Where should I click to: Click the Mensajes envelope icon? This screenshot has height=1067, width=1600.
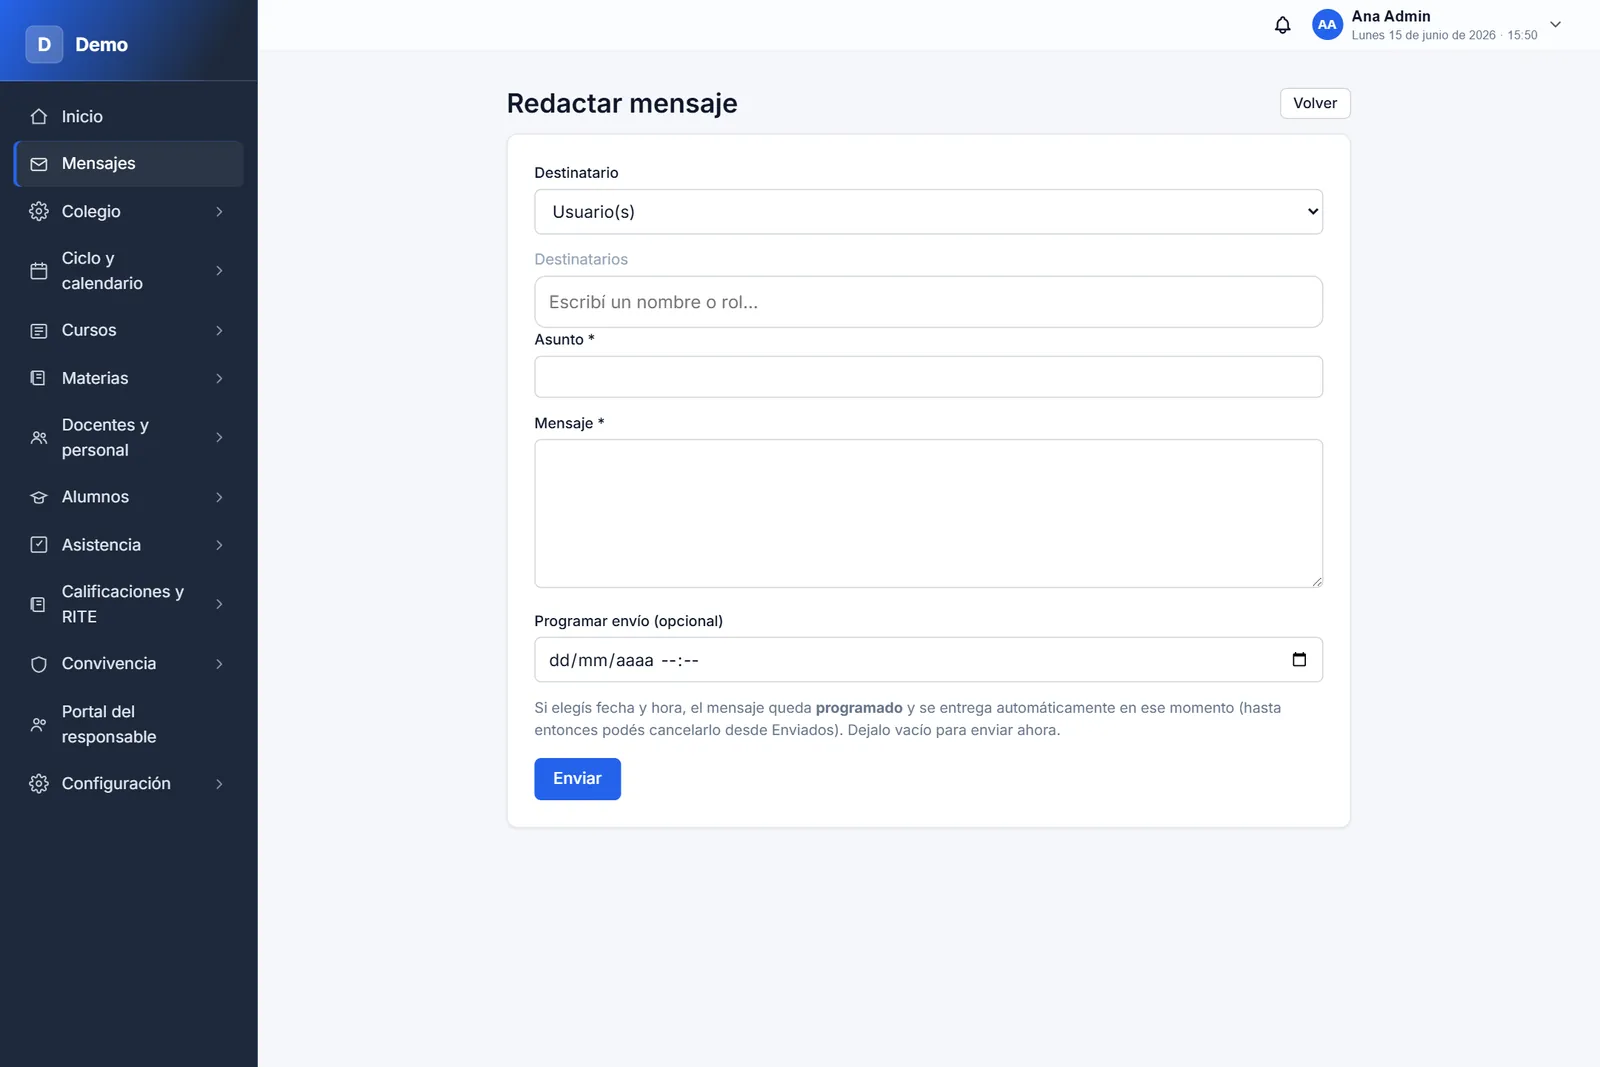click(x=39, y=164)
